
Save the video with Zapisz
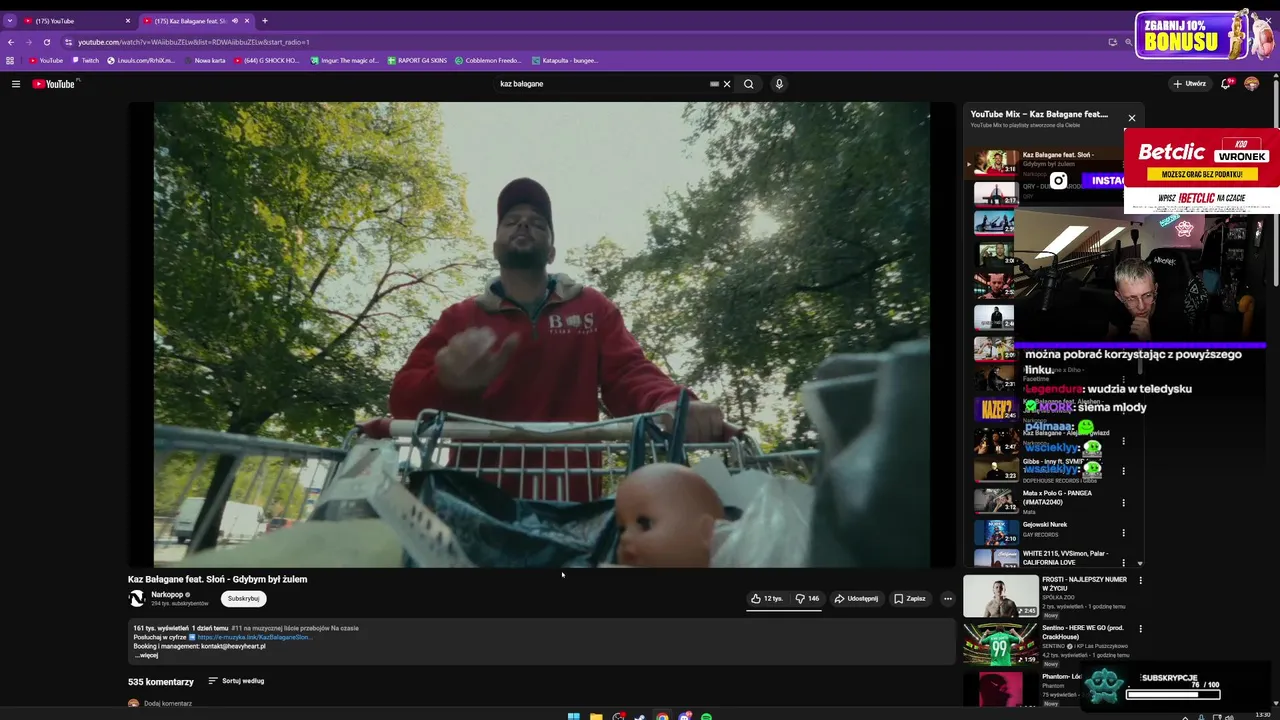click(910, 599)
